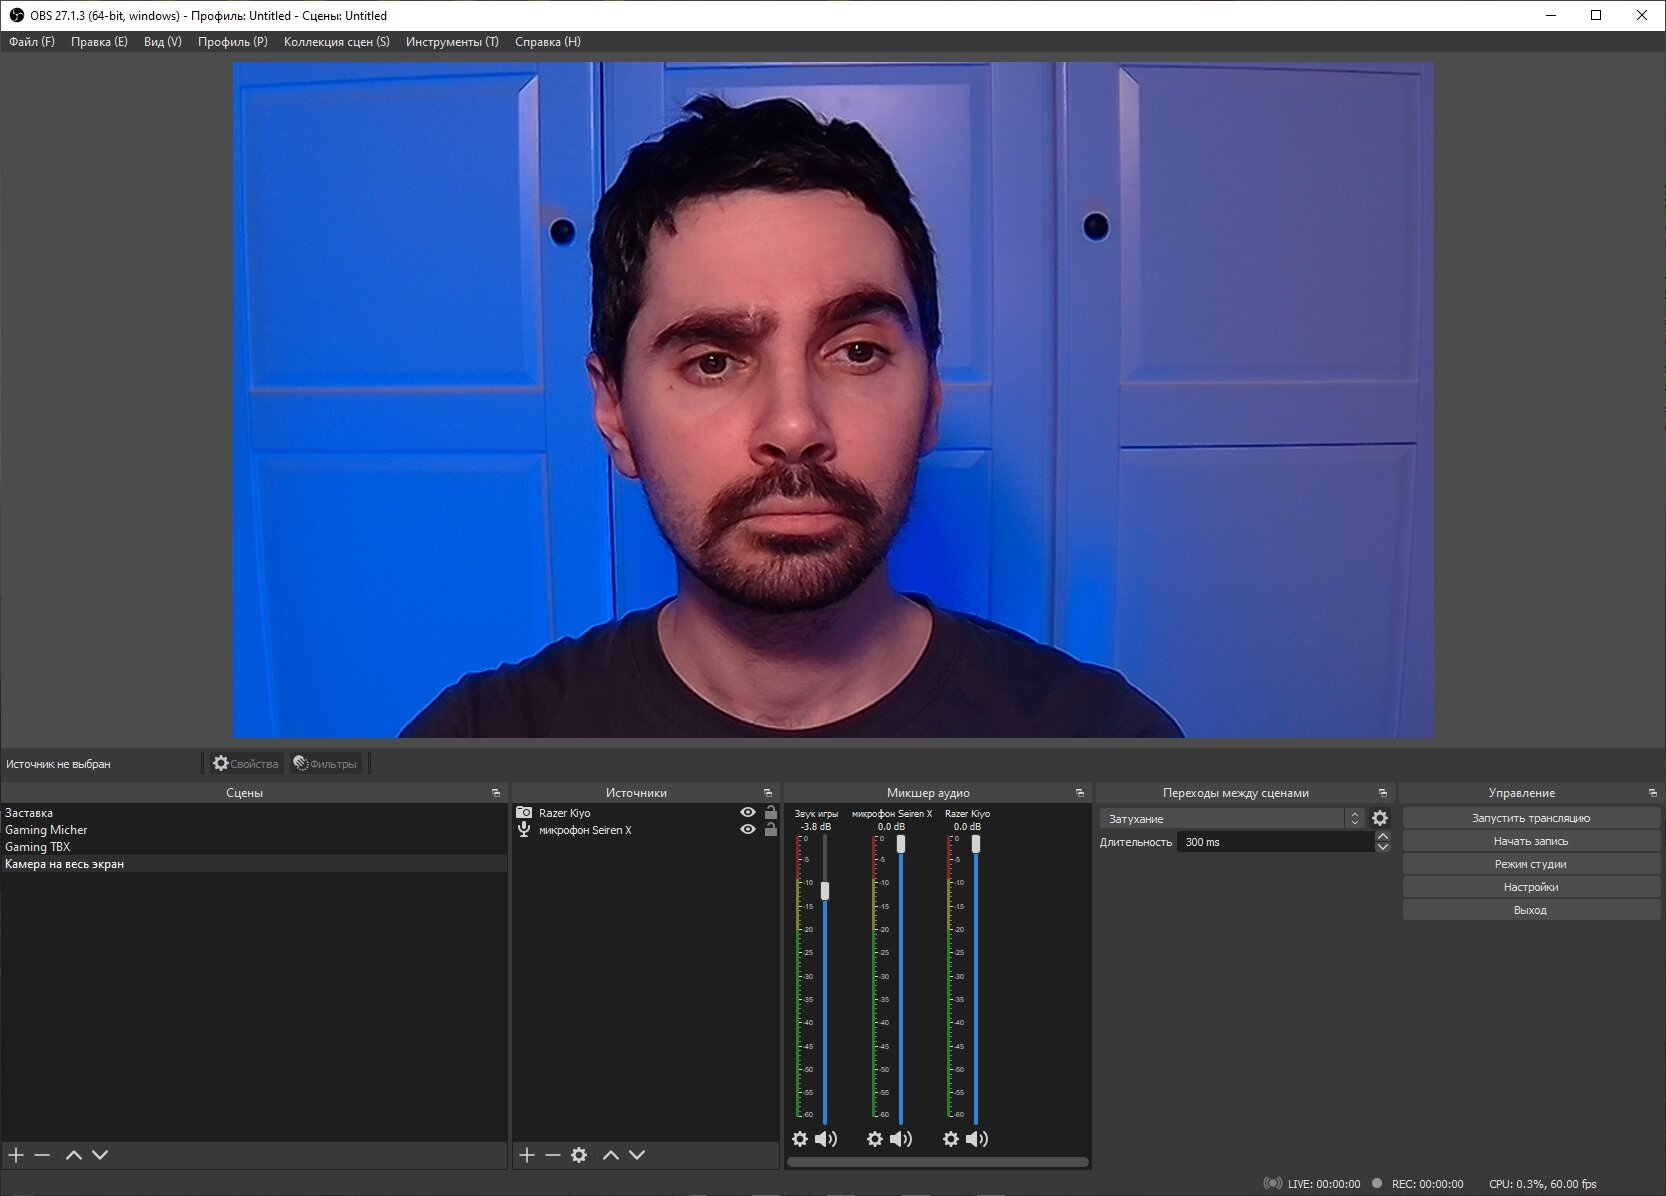Lock the Razer Kiyo source
The height and width of the screenshot is (1196, 1666).
pyautogui.click(x=771, y=813)
